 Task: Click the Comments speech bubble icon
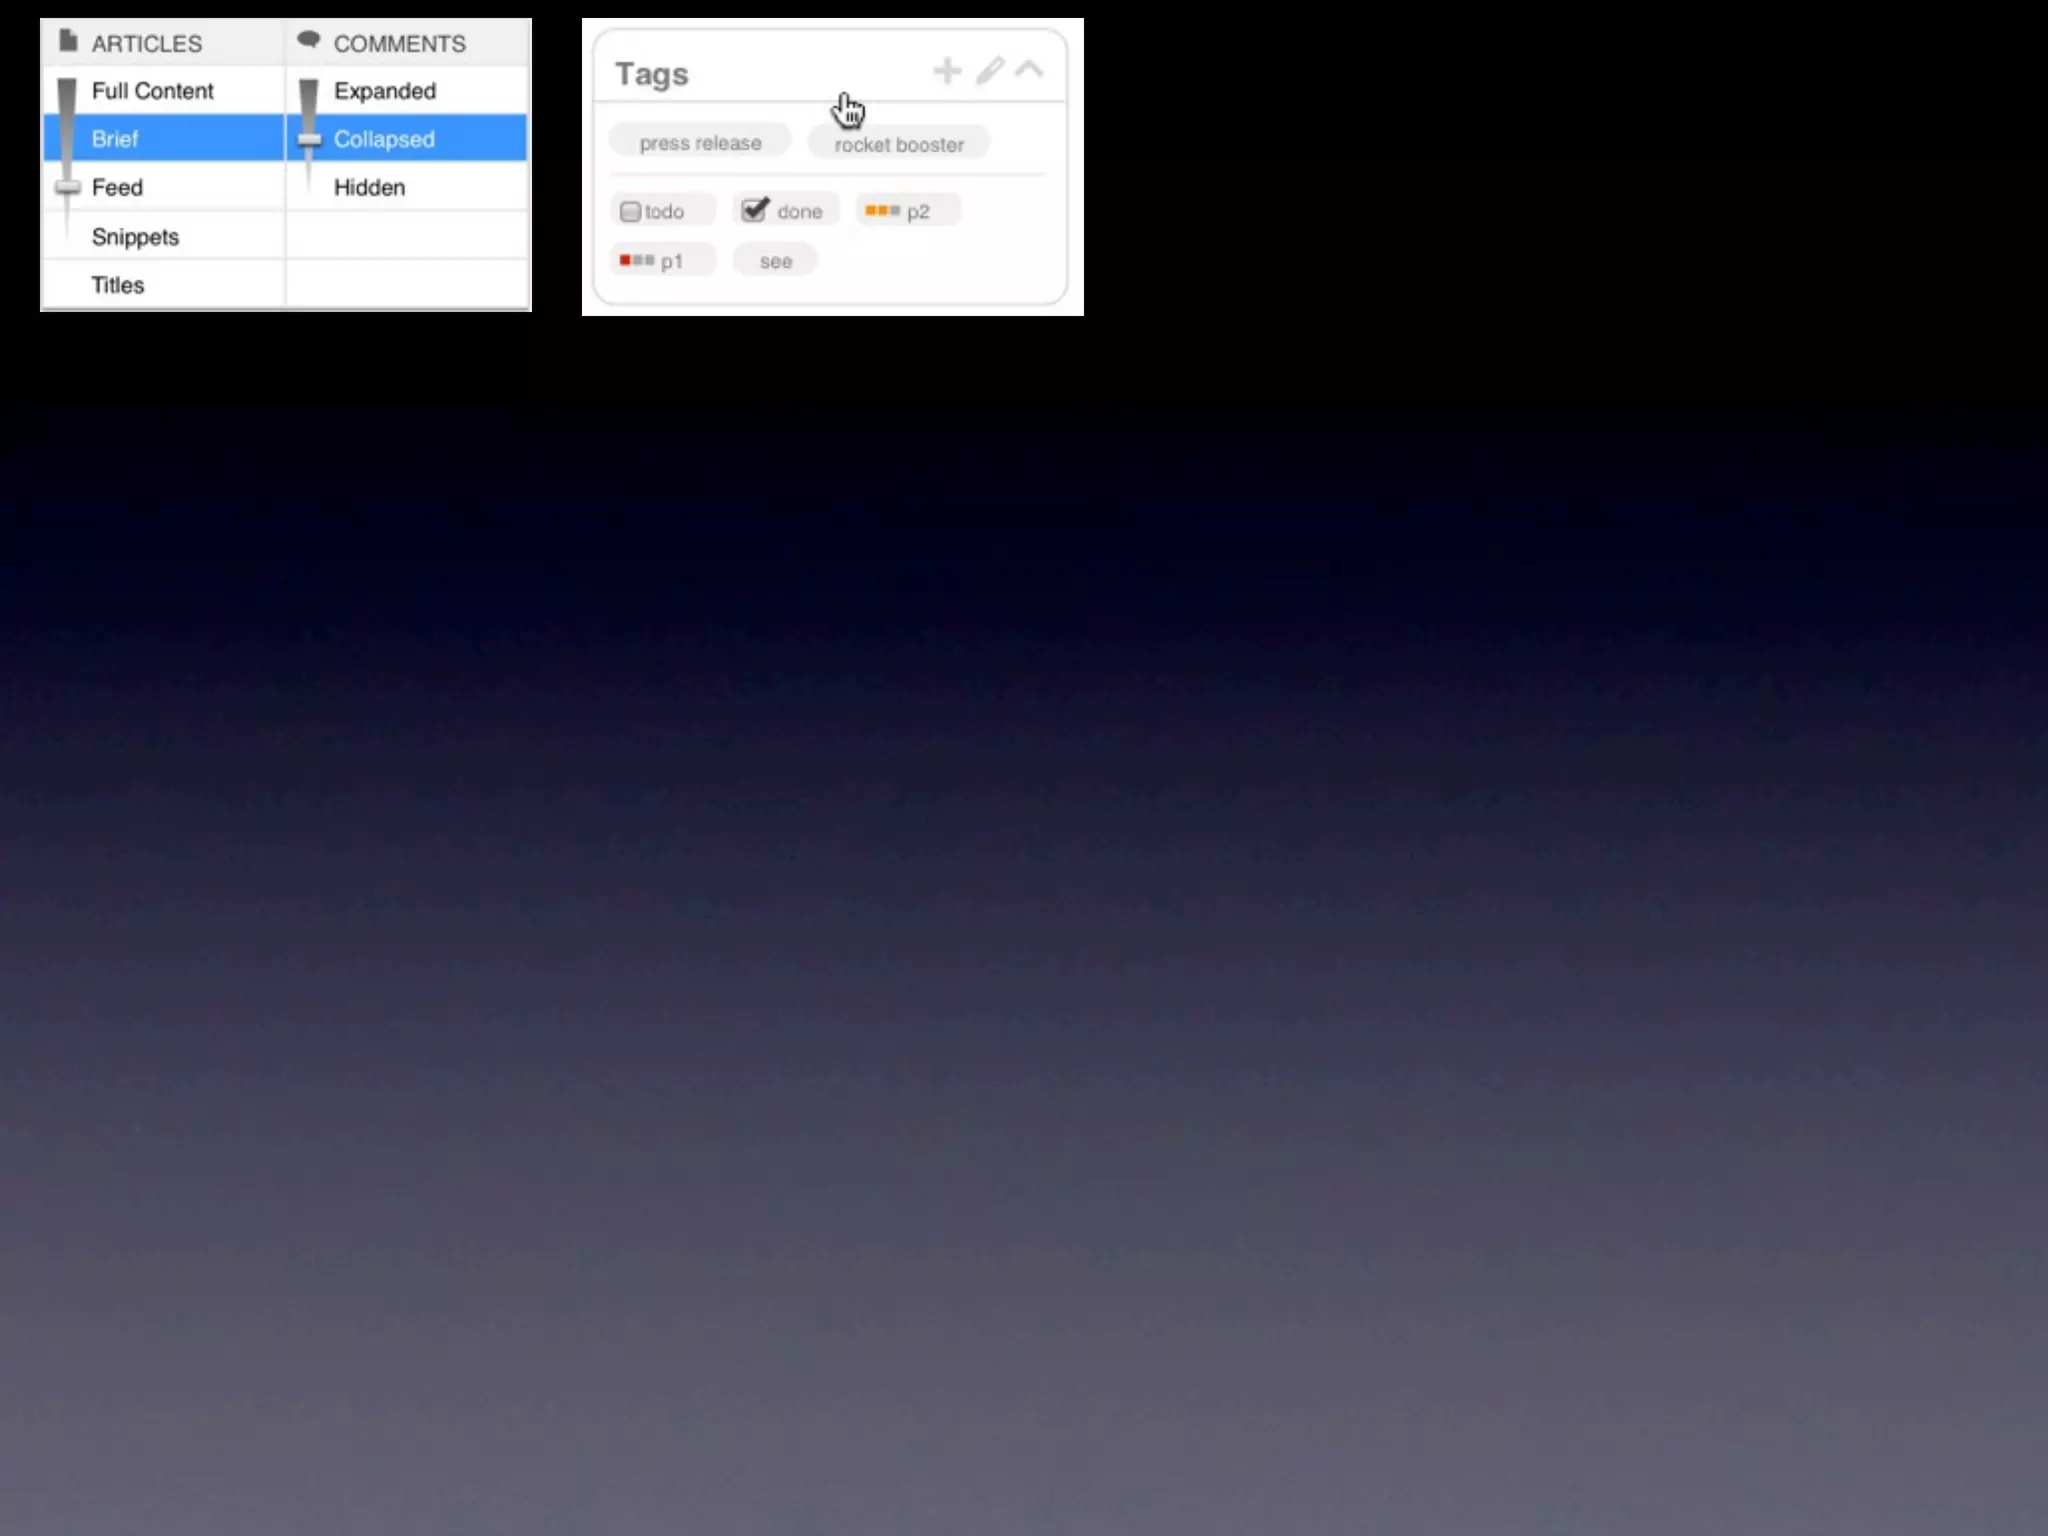(x=309, y=40)
